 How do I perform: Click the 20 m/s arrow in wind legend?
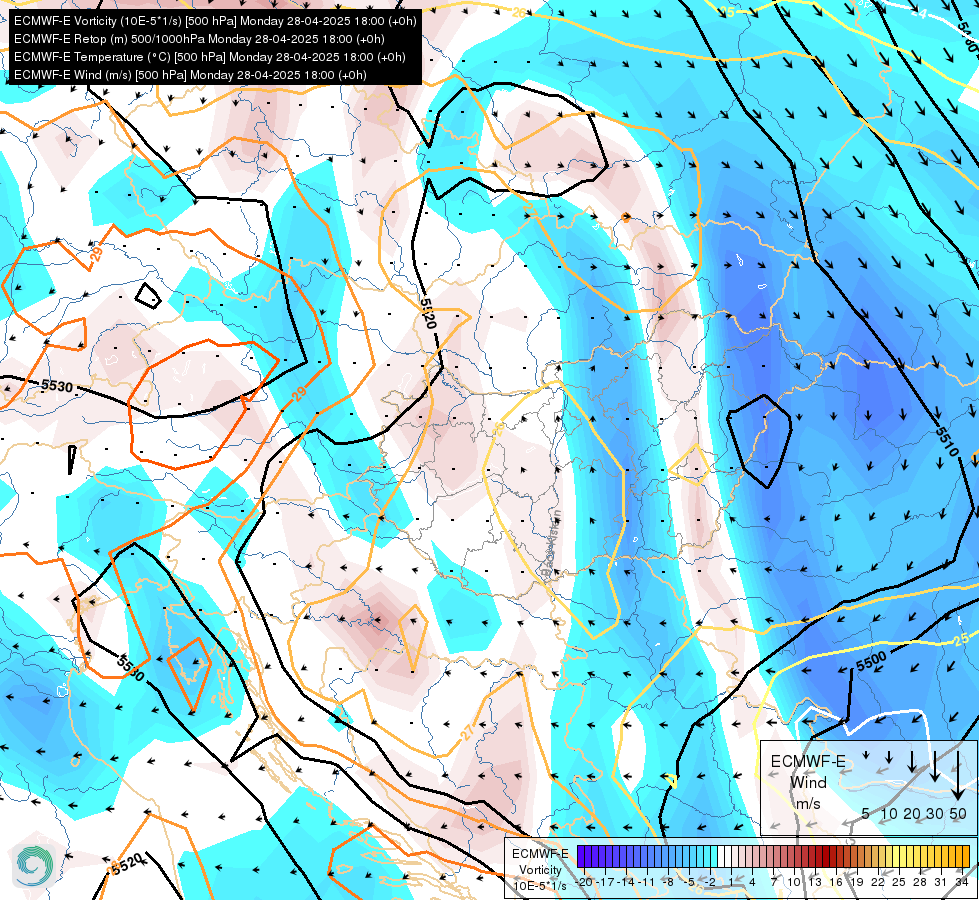(912, 762)
